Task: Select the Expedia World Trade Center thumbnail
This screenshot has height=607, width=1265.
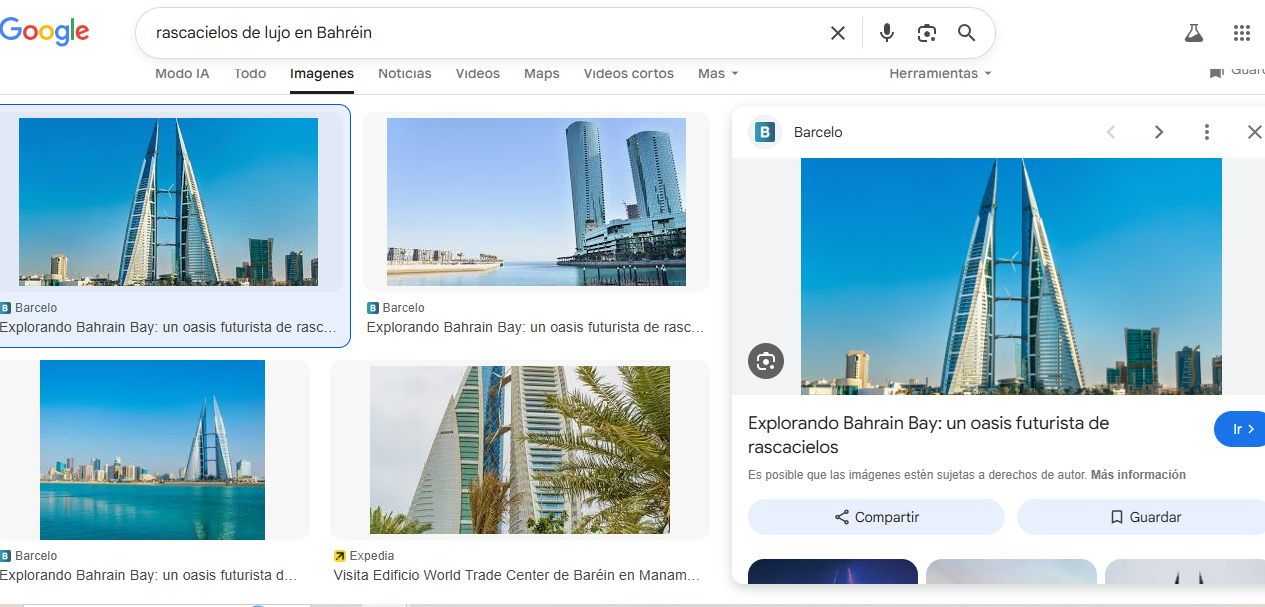Action: coord(519,449)
